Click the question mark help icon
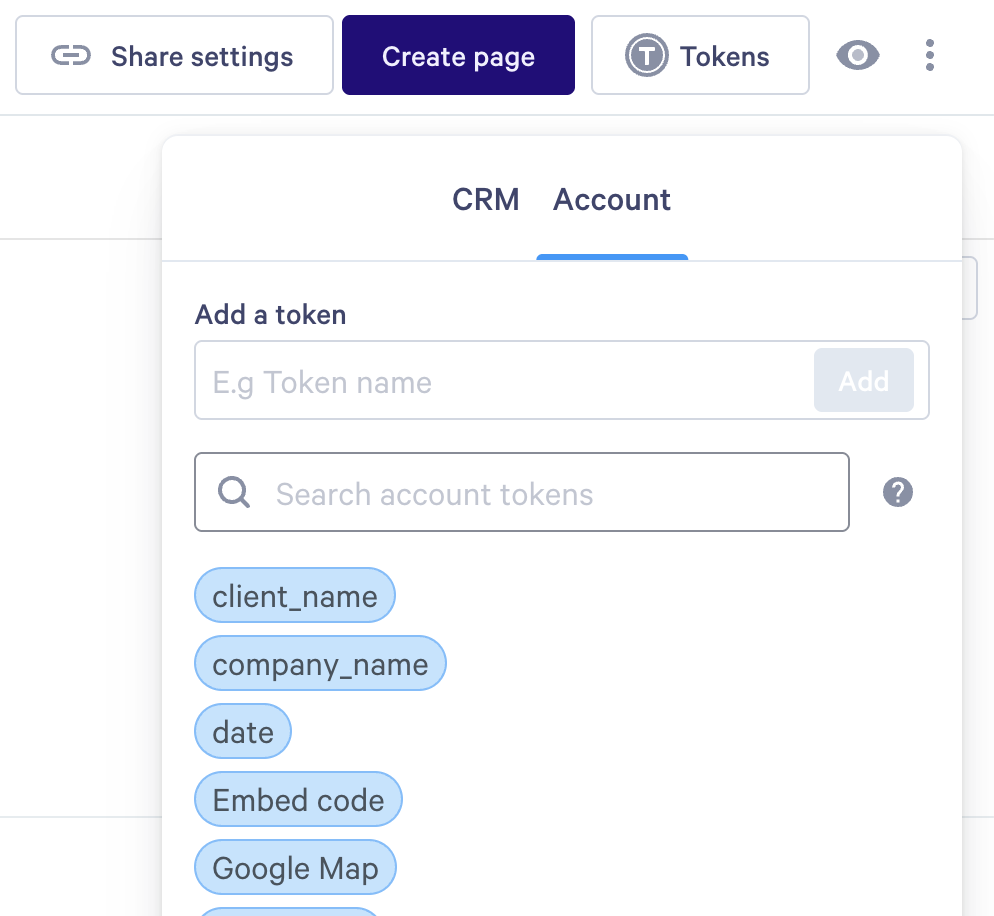 pos(898,492)
